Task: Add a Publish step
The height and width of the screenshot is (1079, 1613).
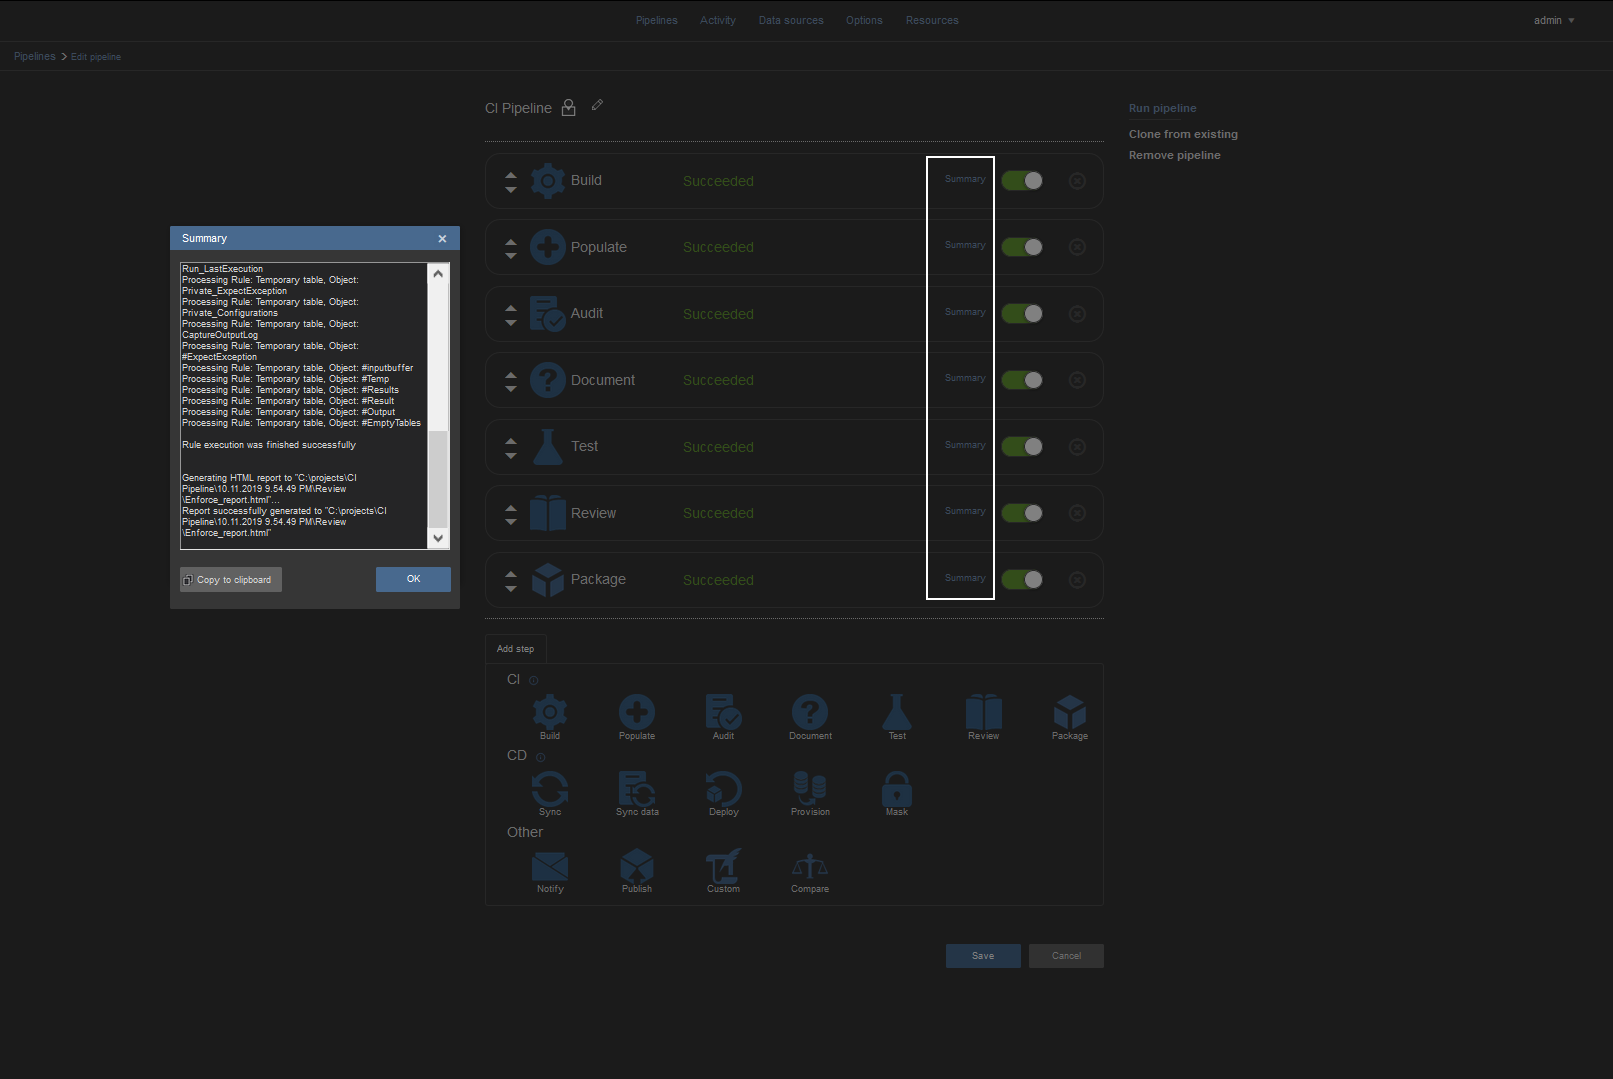Action: coord(637,865)
